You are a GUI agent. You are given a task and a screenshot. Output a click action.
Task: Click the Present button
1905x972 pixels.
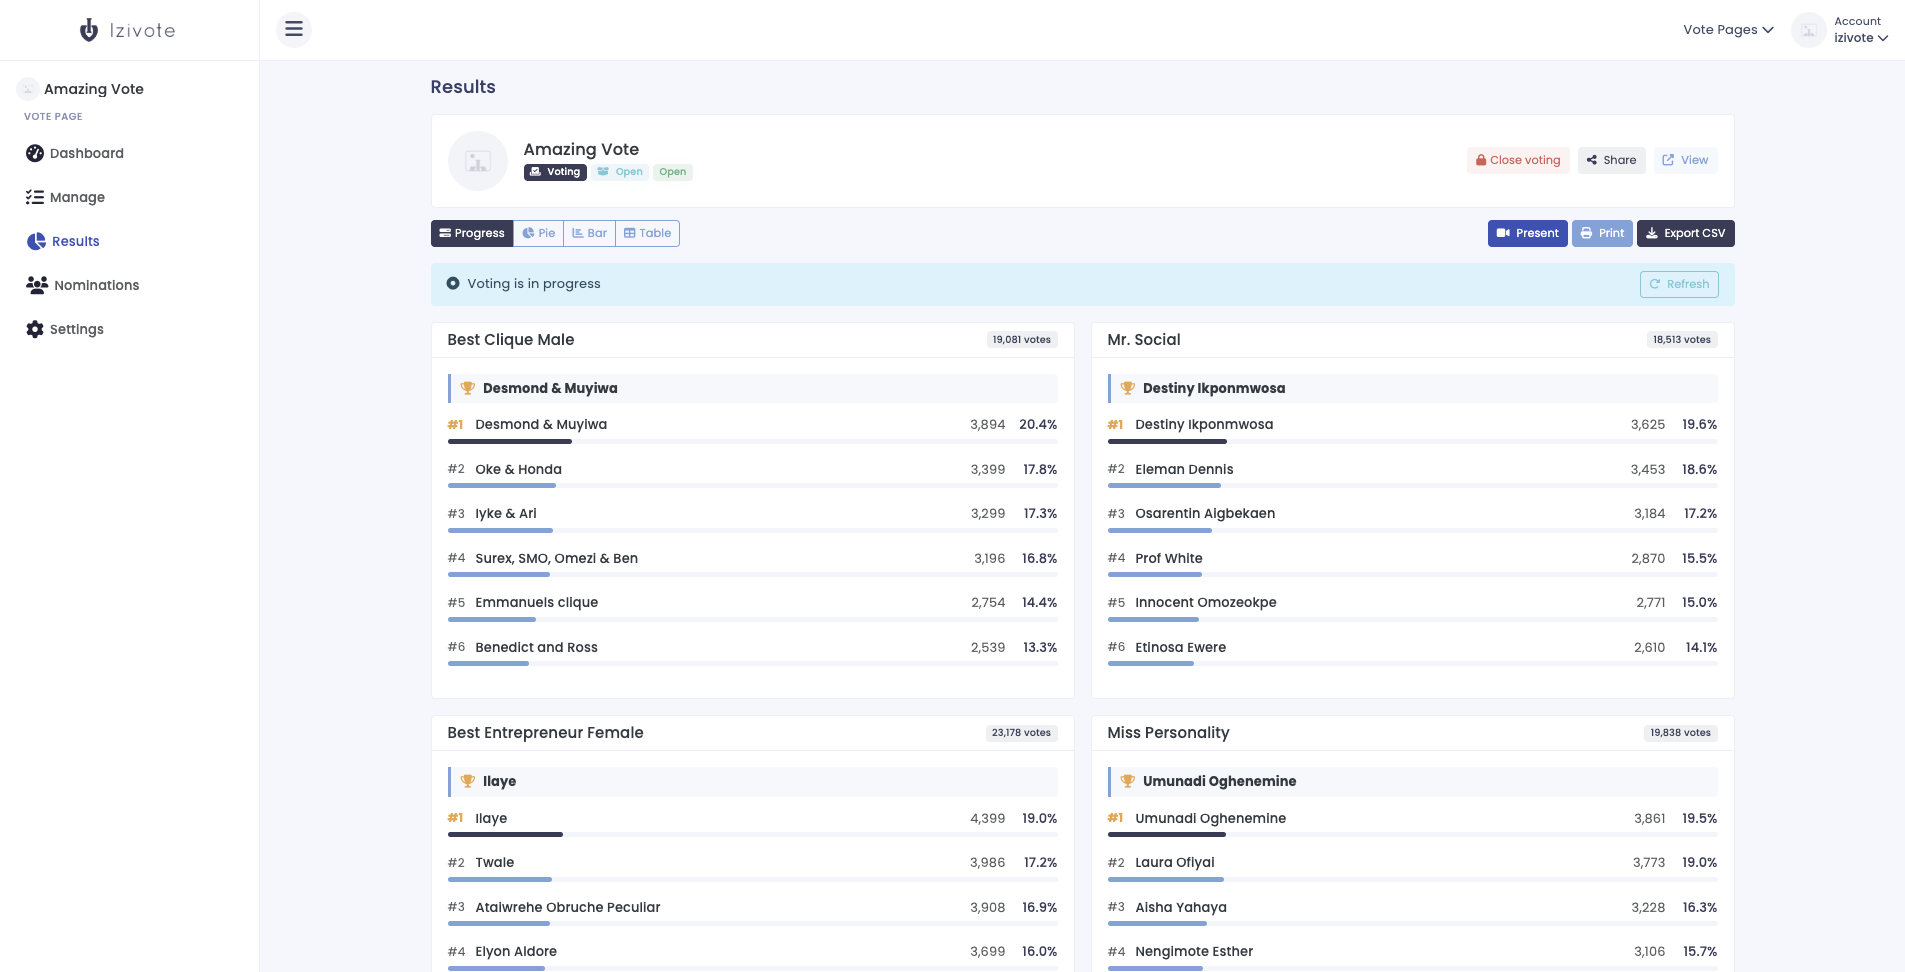1527,233
